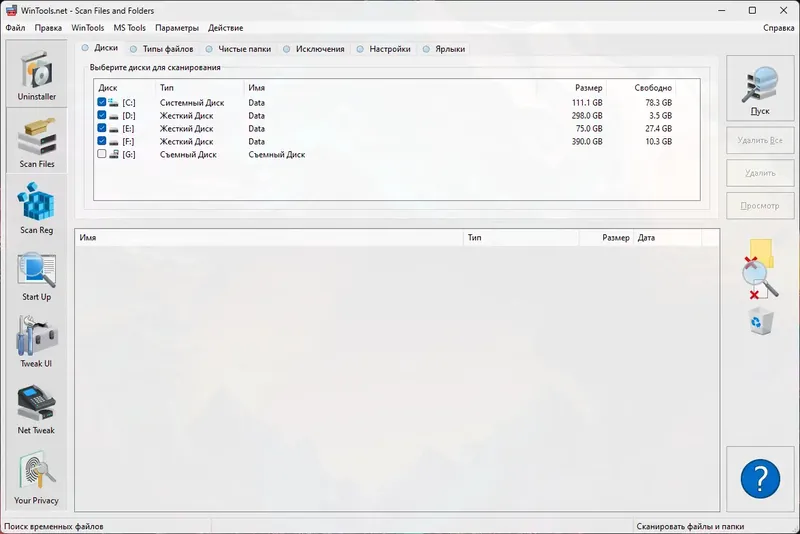The image size is (800, 534).
Task: Uncheck the [F:] drive checkbox
Action: (102, 141)
